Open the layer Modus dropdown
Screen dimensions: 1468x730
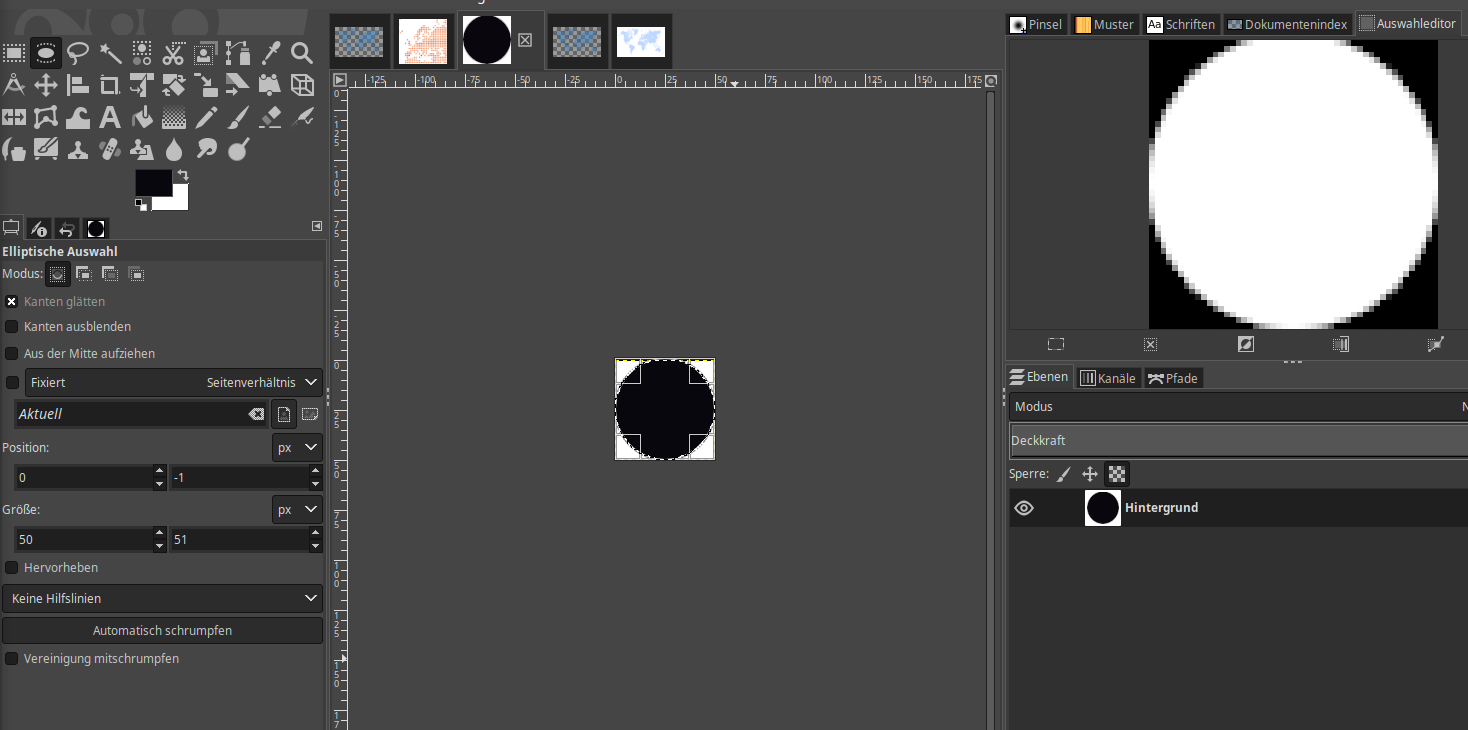(1238, 407)
